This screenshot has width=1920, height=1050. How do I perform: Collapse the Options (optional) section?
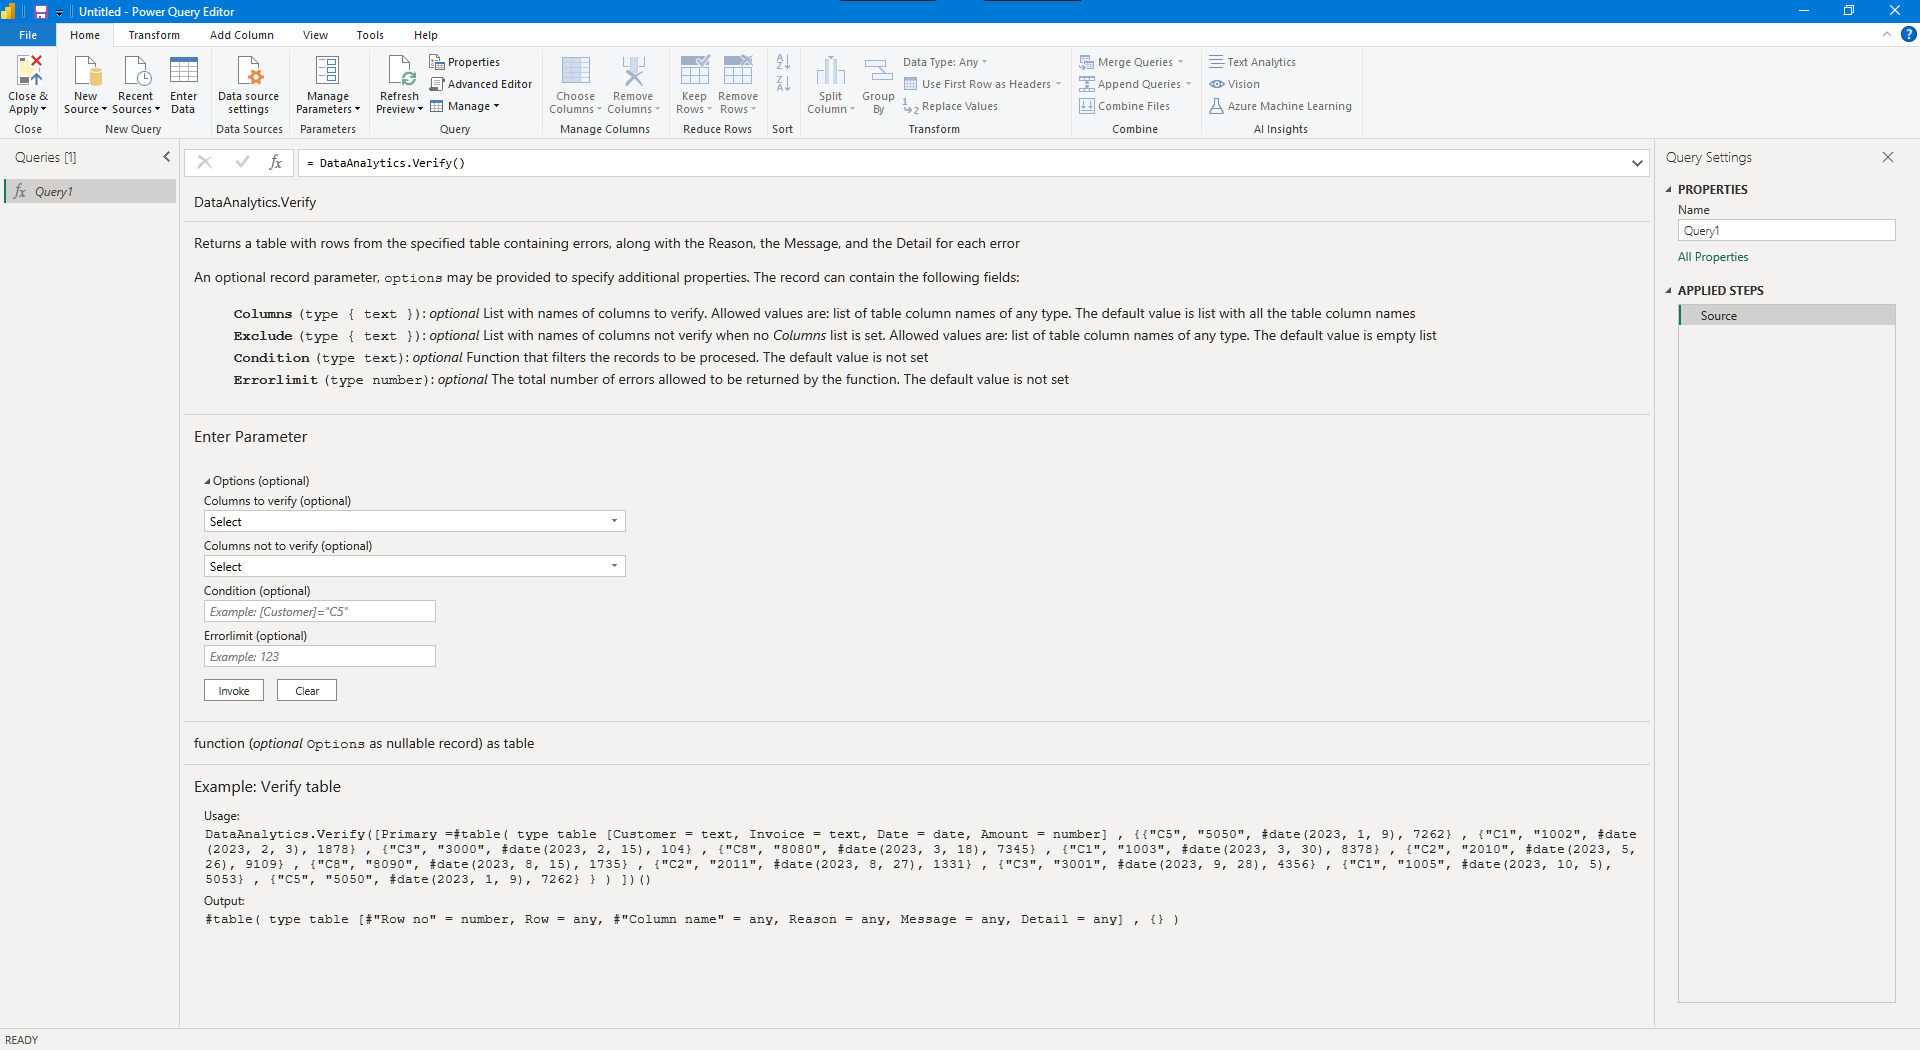point(208,481)
